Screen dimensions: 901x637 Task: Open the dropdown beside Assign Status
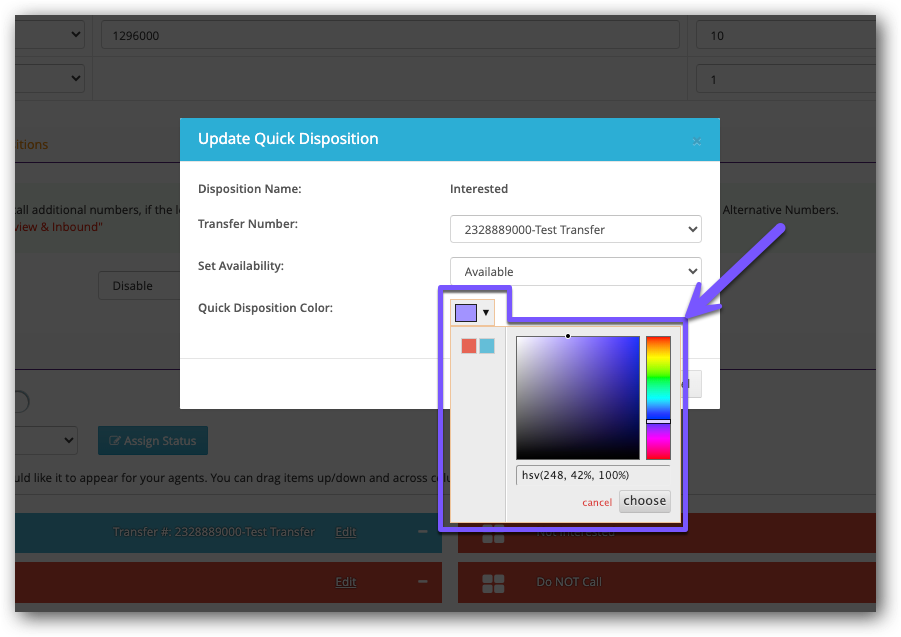point(47,441)
